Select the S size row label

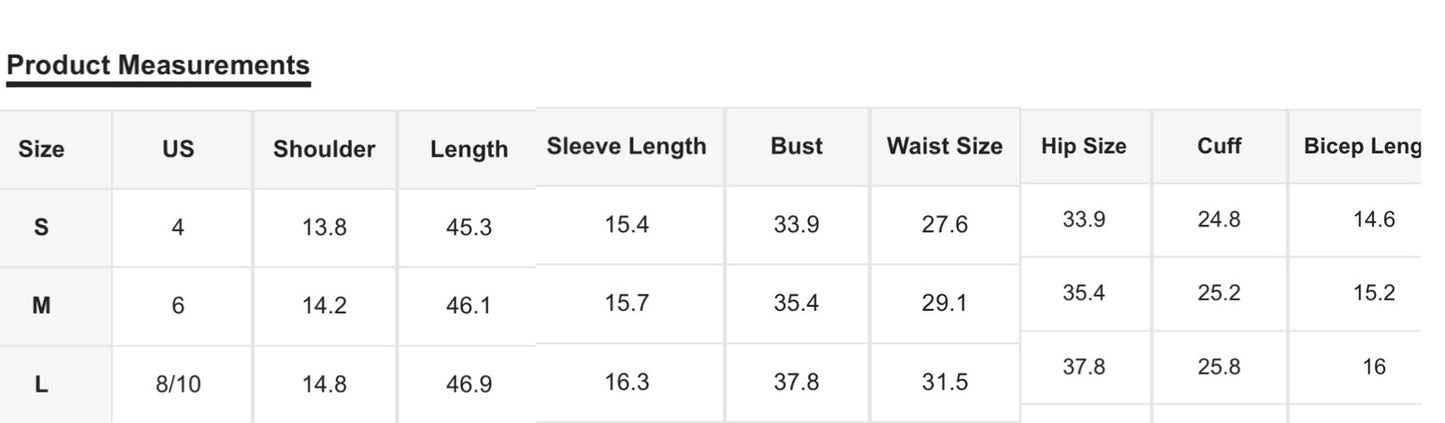coord(41,227)
